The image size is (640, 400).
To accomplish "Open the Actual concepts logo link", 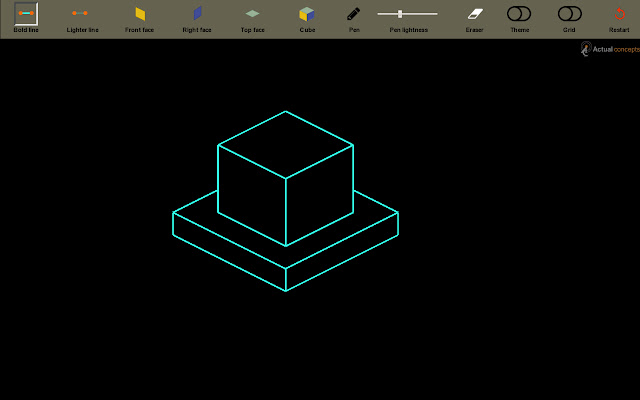I will point(610,49).
